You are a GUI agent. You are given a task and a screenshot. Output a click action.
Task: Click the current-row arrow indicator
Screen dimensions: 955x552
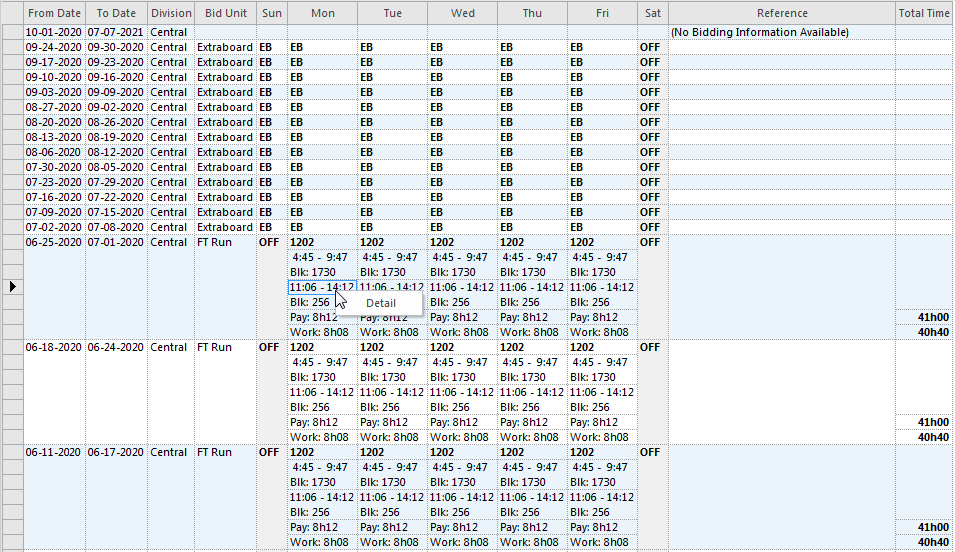(x=13, y=287)
